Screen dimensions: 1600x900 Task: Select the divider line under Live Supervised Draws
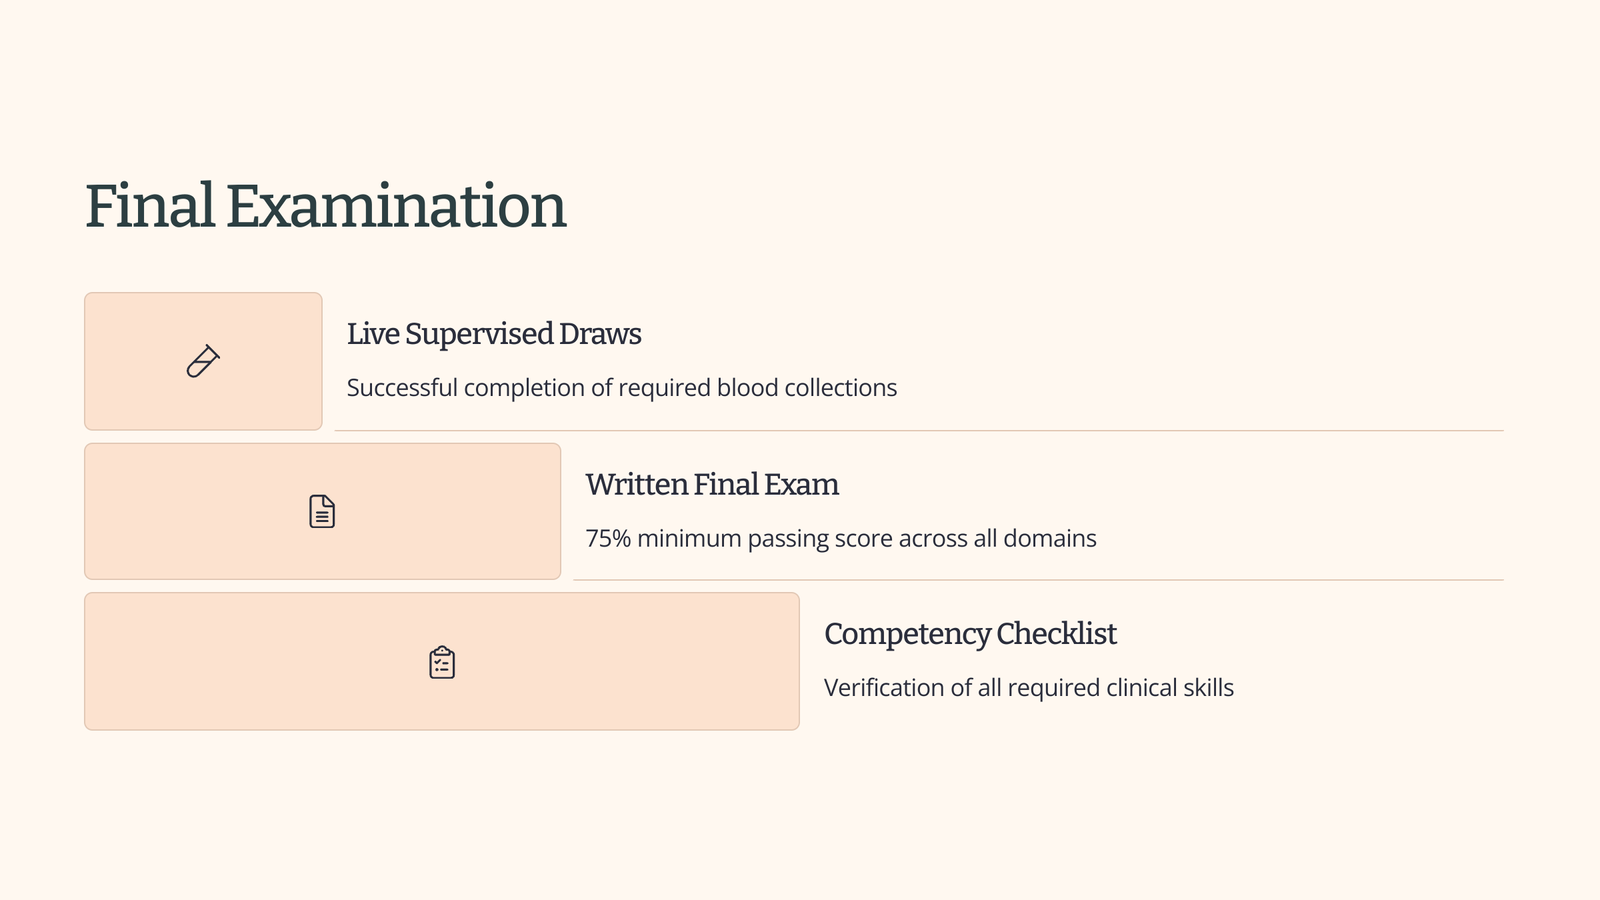click(x=919, y=431)
